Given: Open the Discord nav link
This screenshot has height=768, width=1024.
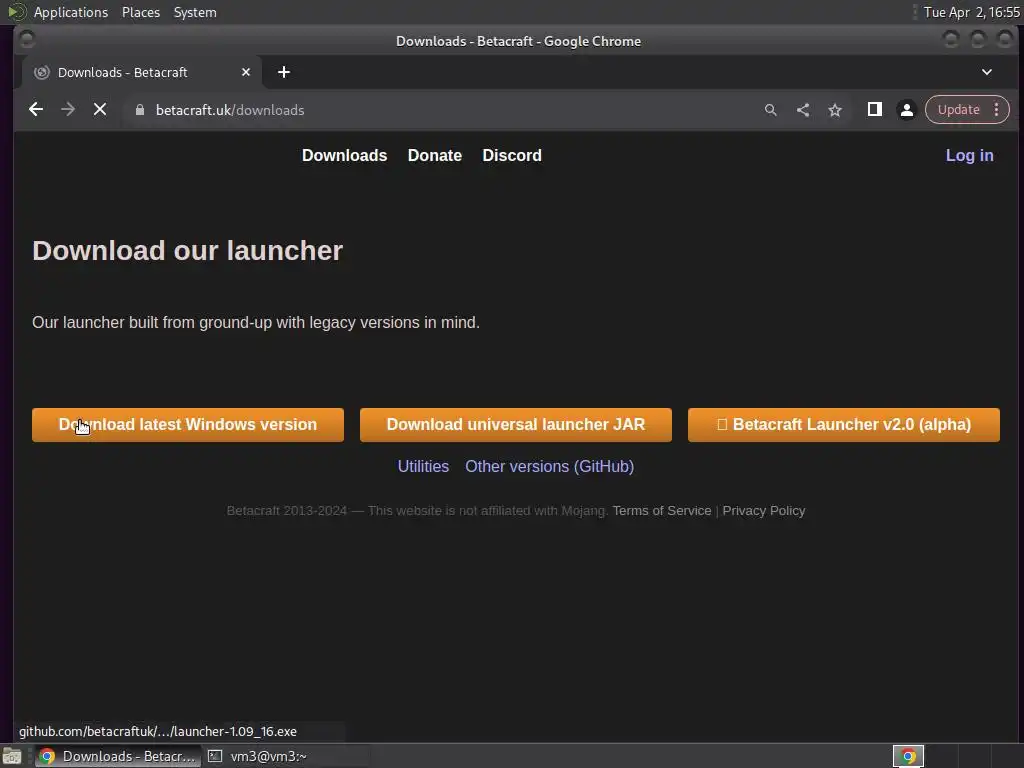Looking at the screenshot, I should click(512, 155).
